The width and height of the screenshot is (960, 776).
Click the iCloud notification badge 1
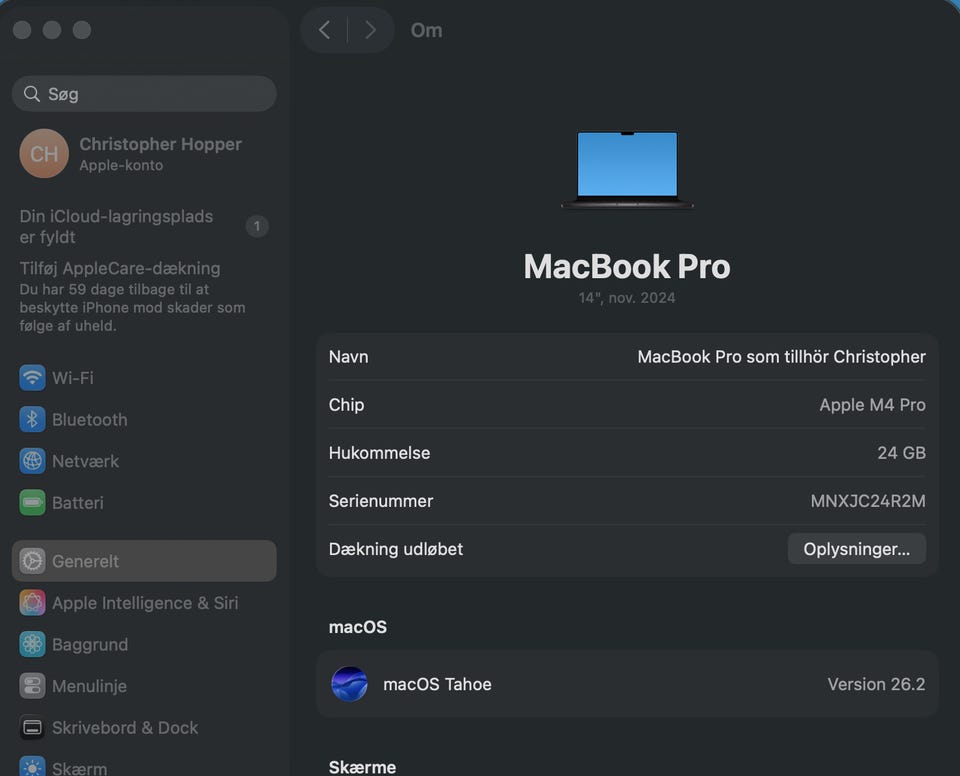257,226
